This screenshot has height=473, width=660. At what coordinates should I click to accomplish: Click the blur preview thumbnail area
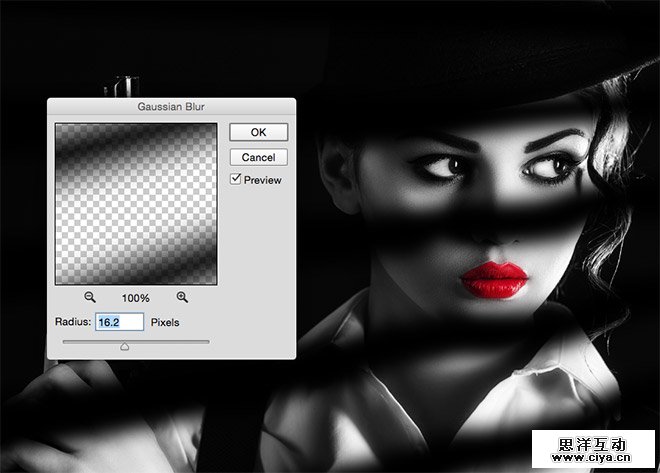136,203
